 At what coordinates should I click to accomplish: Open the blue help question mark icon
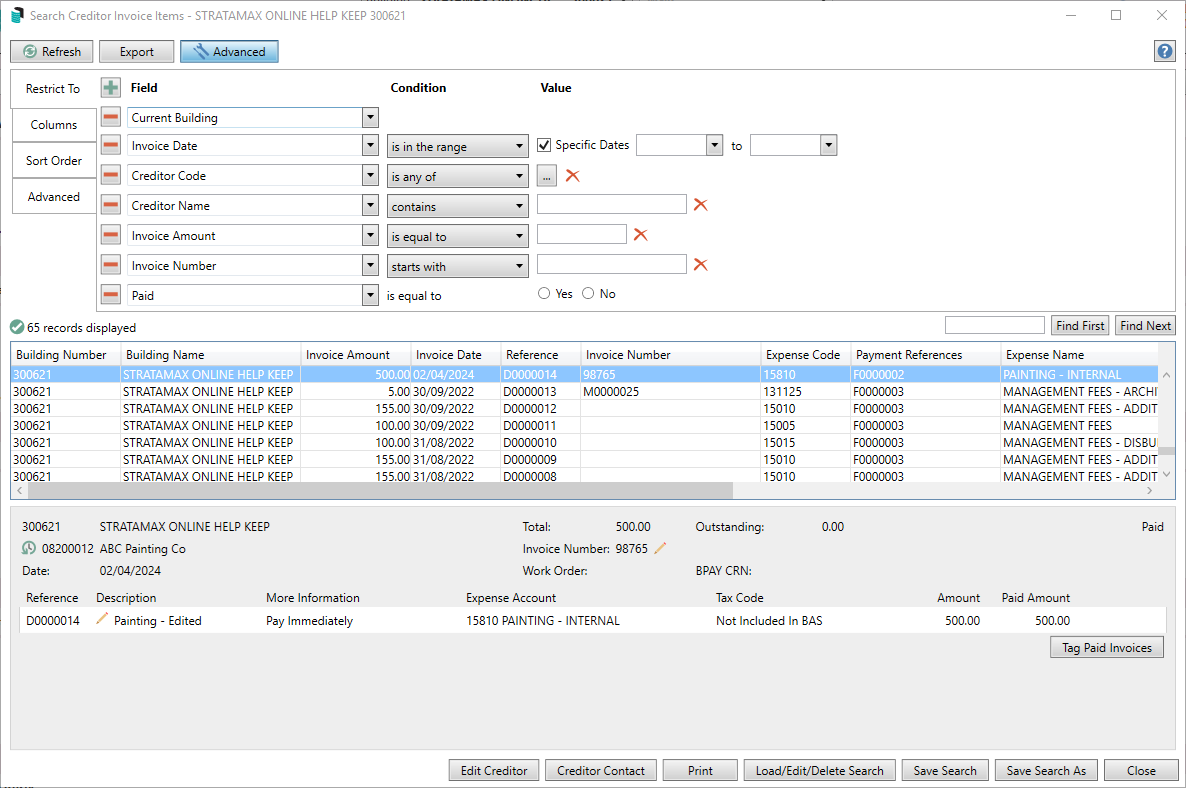tap(1164, 52)
